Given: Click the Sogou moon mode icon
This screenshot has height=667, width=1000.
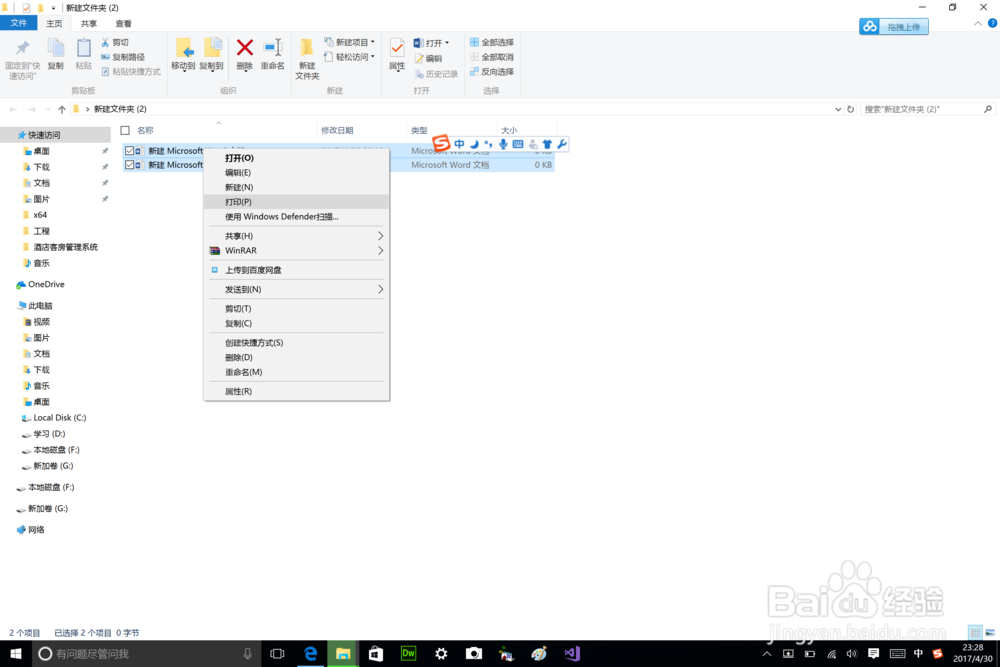Looking at the screenshot, I should coord(474,144).
